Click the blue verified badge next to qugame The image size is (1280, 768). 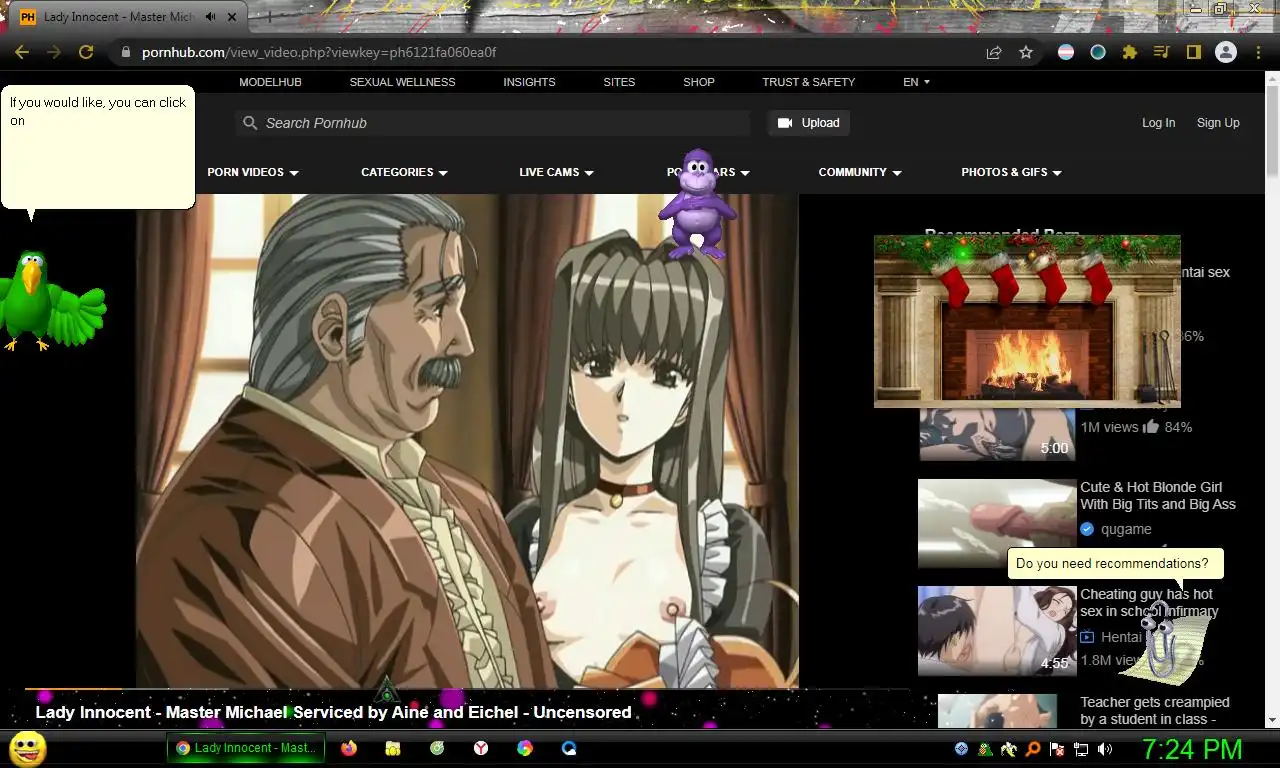coord(1087,529)
